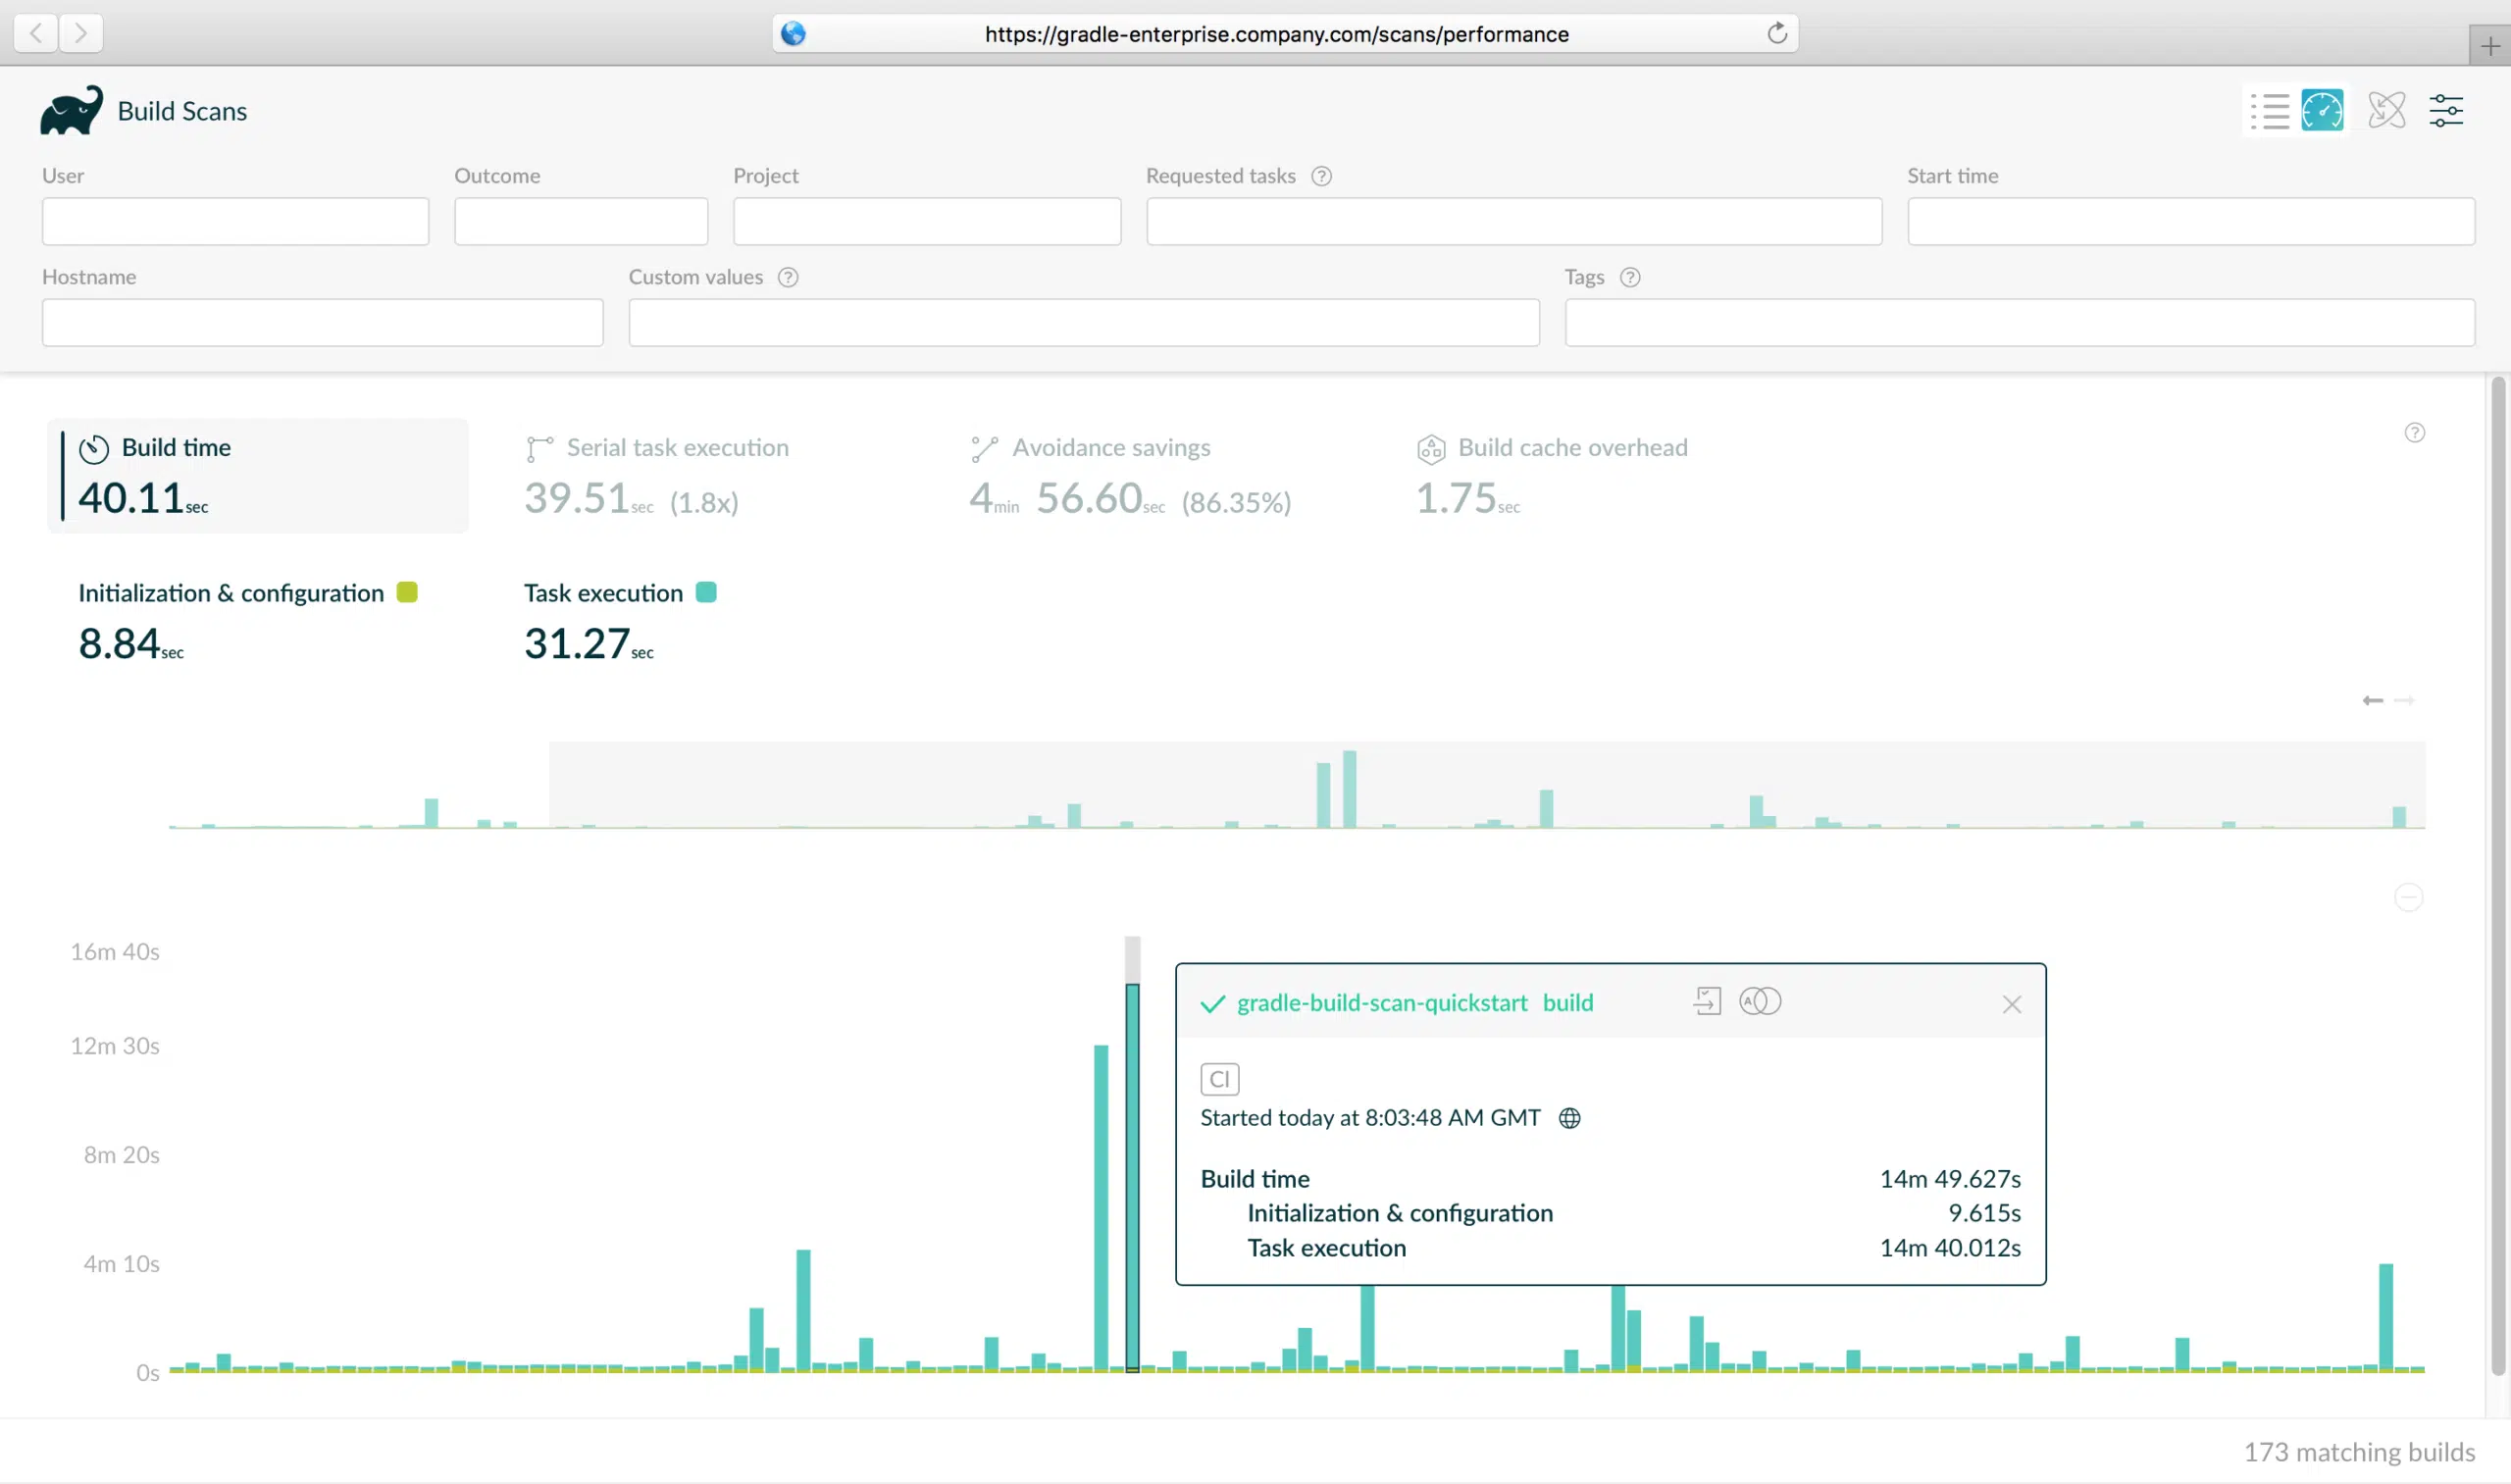The height and width of the screenshot is (1484, 2511).
Task: Open the Outcome filter field
Action: tap(581, 221)
